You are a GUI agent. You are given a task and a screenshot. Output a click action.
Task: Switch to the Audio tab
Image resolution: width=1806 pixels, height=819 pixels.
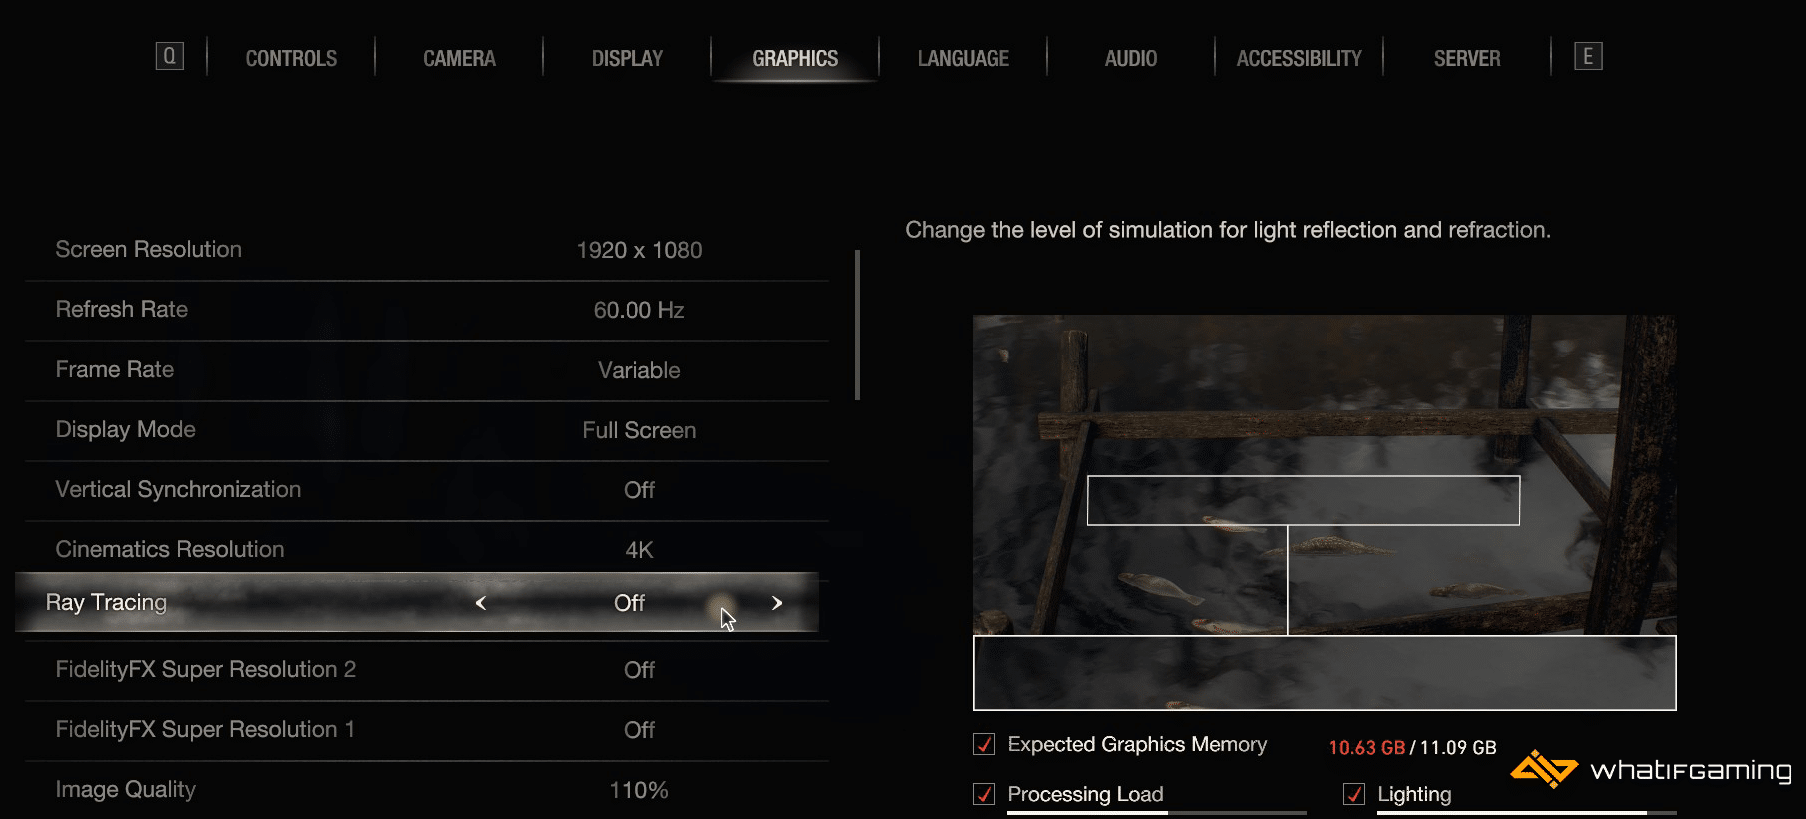[x=1131, y=59]
